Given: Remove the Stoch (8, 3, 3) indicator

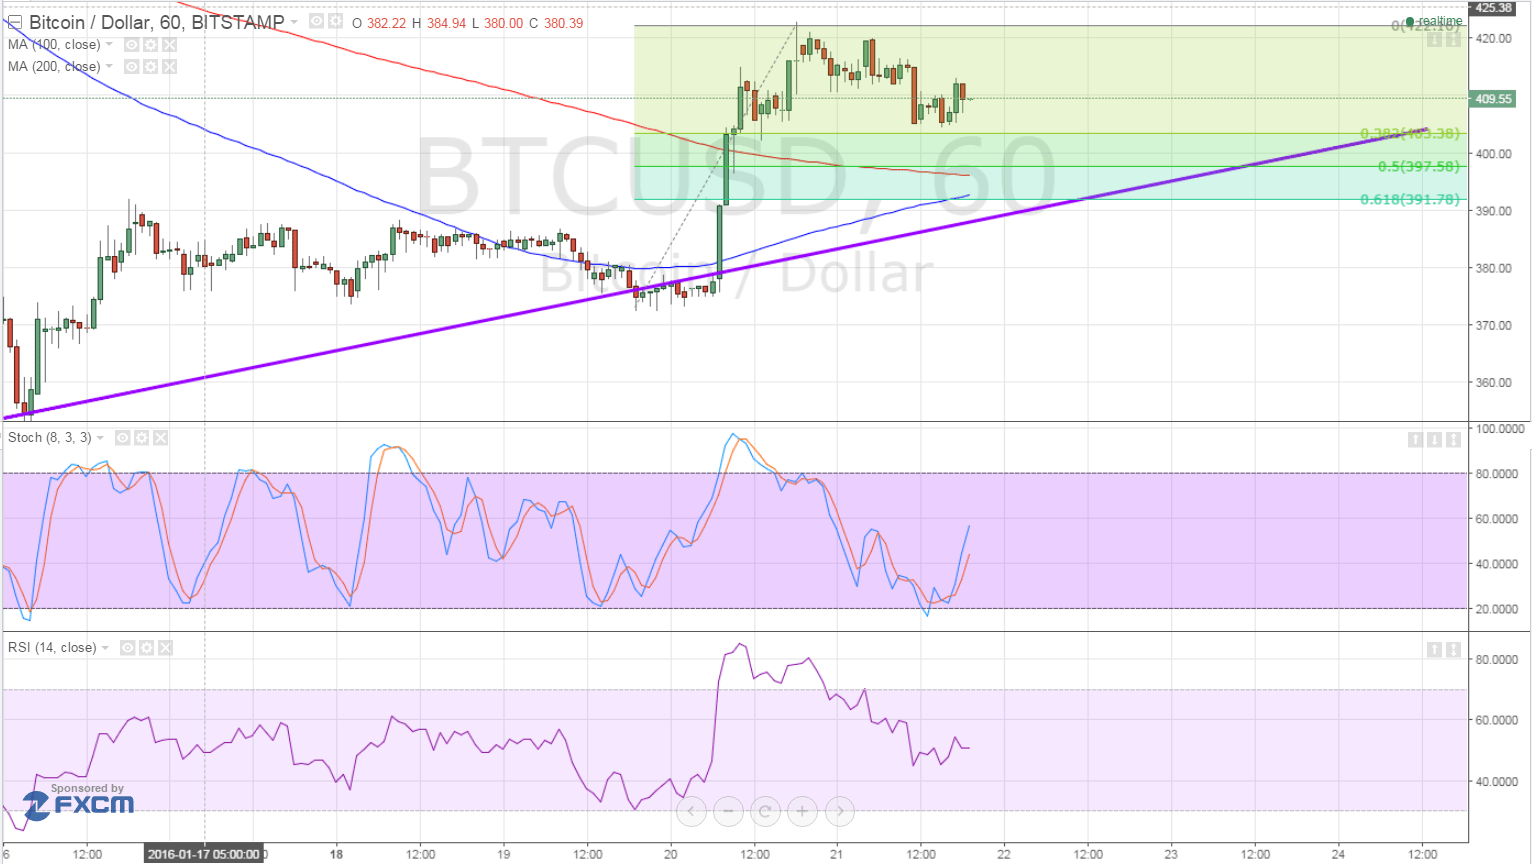Looking at the screenshot, I should [x=160, y=438].
